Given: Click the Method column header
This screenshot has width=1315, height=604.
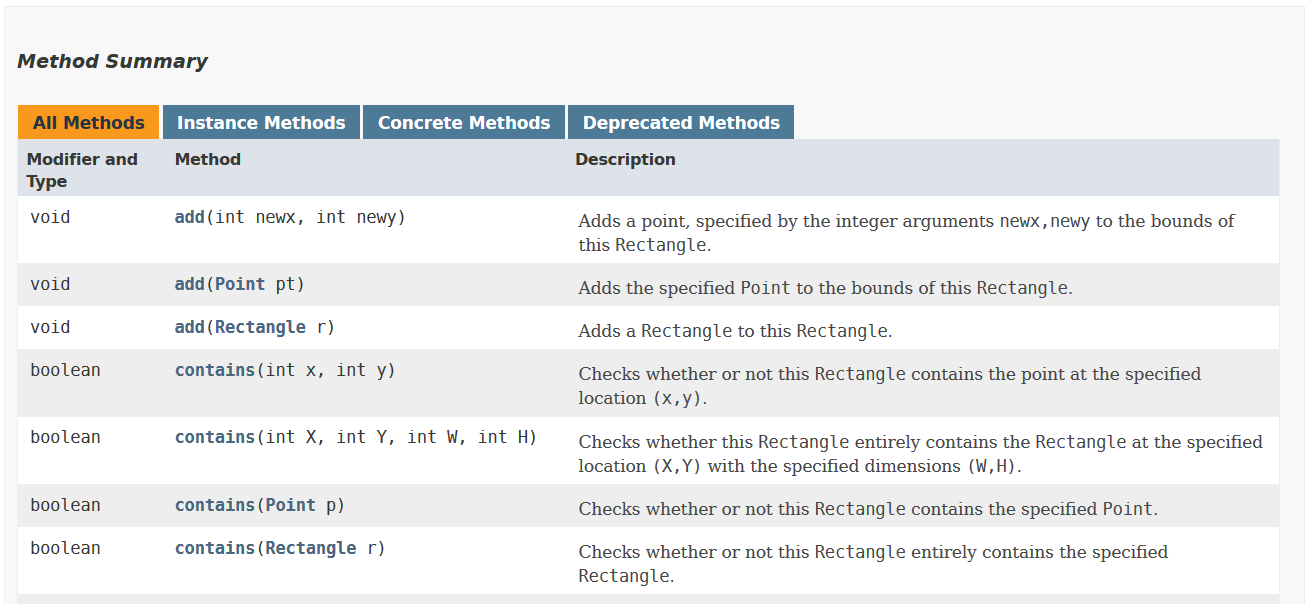Looking at the screenshot, I should point(208,159).
